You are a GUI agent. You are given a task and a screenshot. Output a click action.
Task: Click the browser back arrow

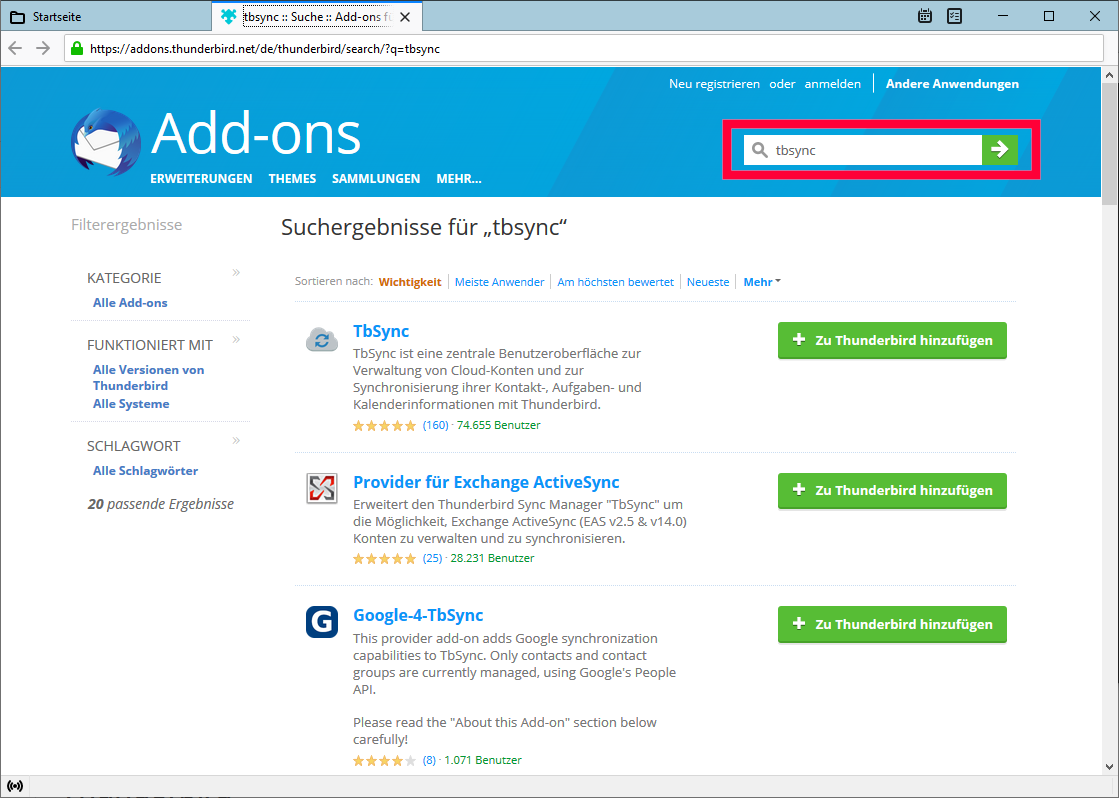[15, 48]
